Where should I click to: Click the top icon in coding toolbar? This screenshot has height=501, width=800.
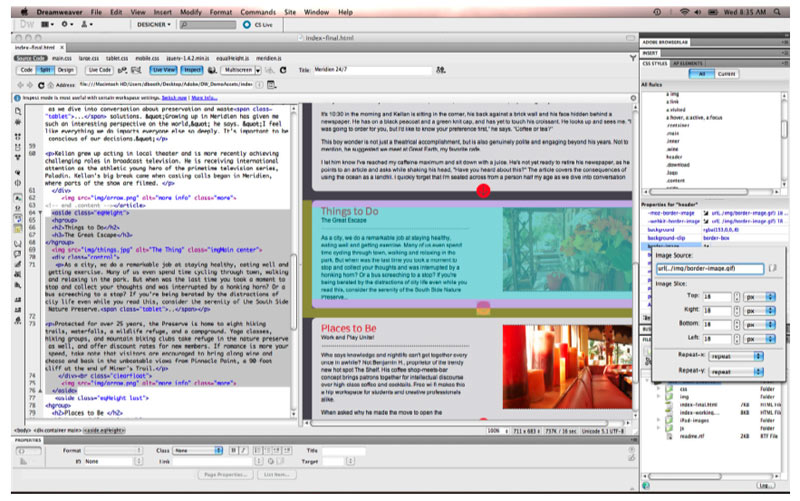[18, 111]
